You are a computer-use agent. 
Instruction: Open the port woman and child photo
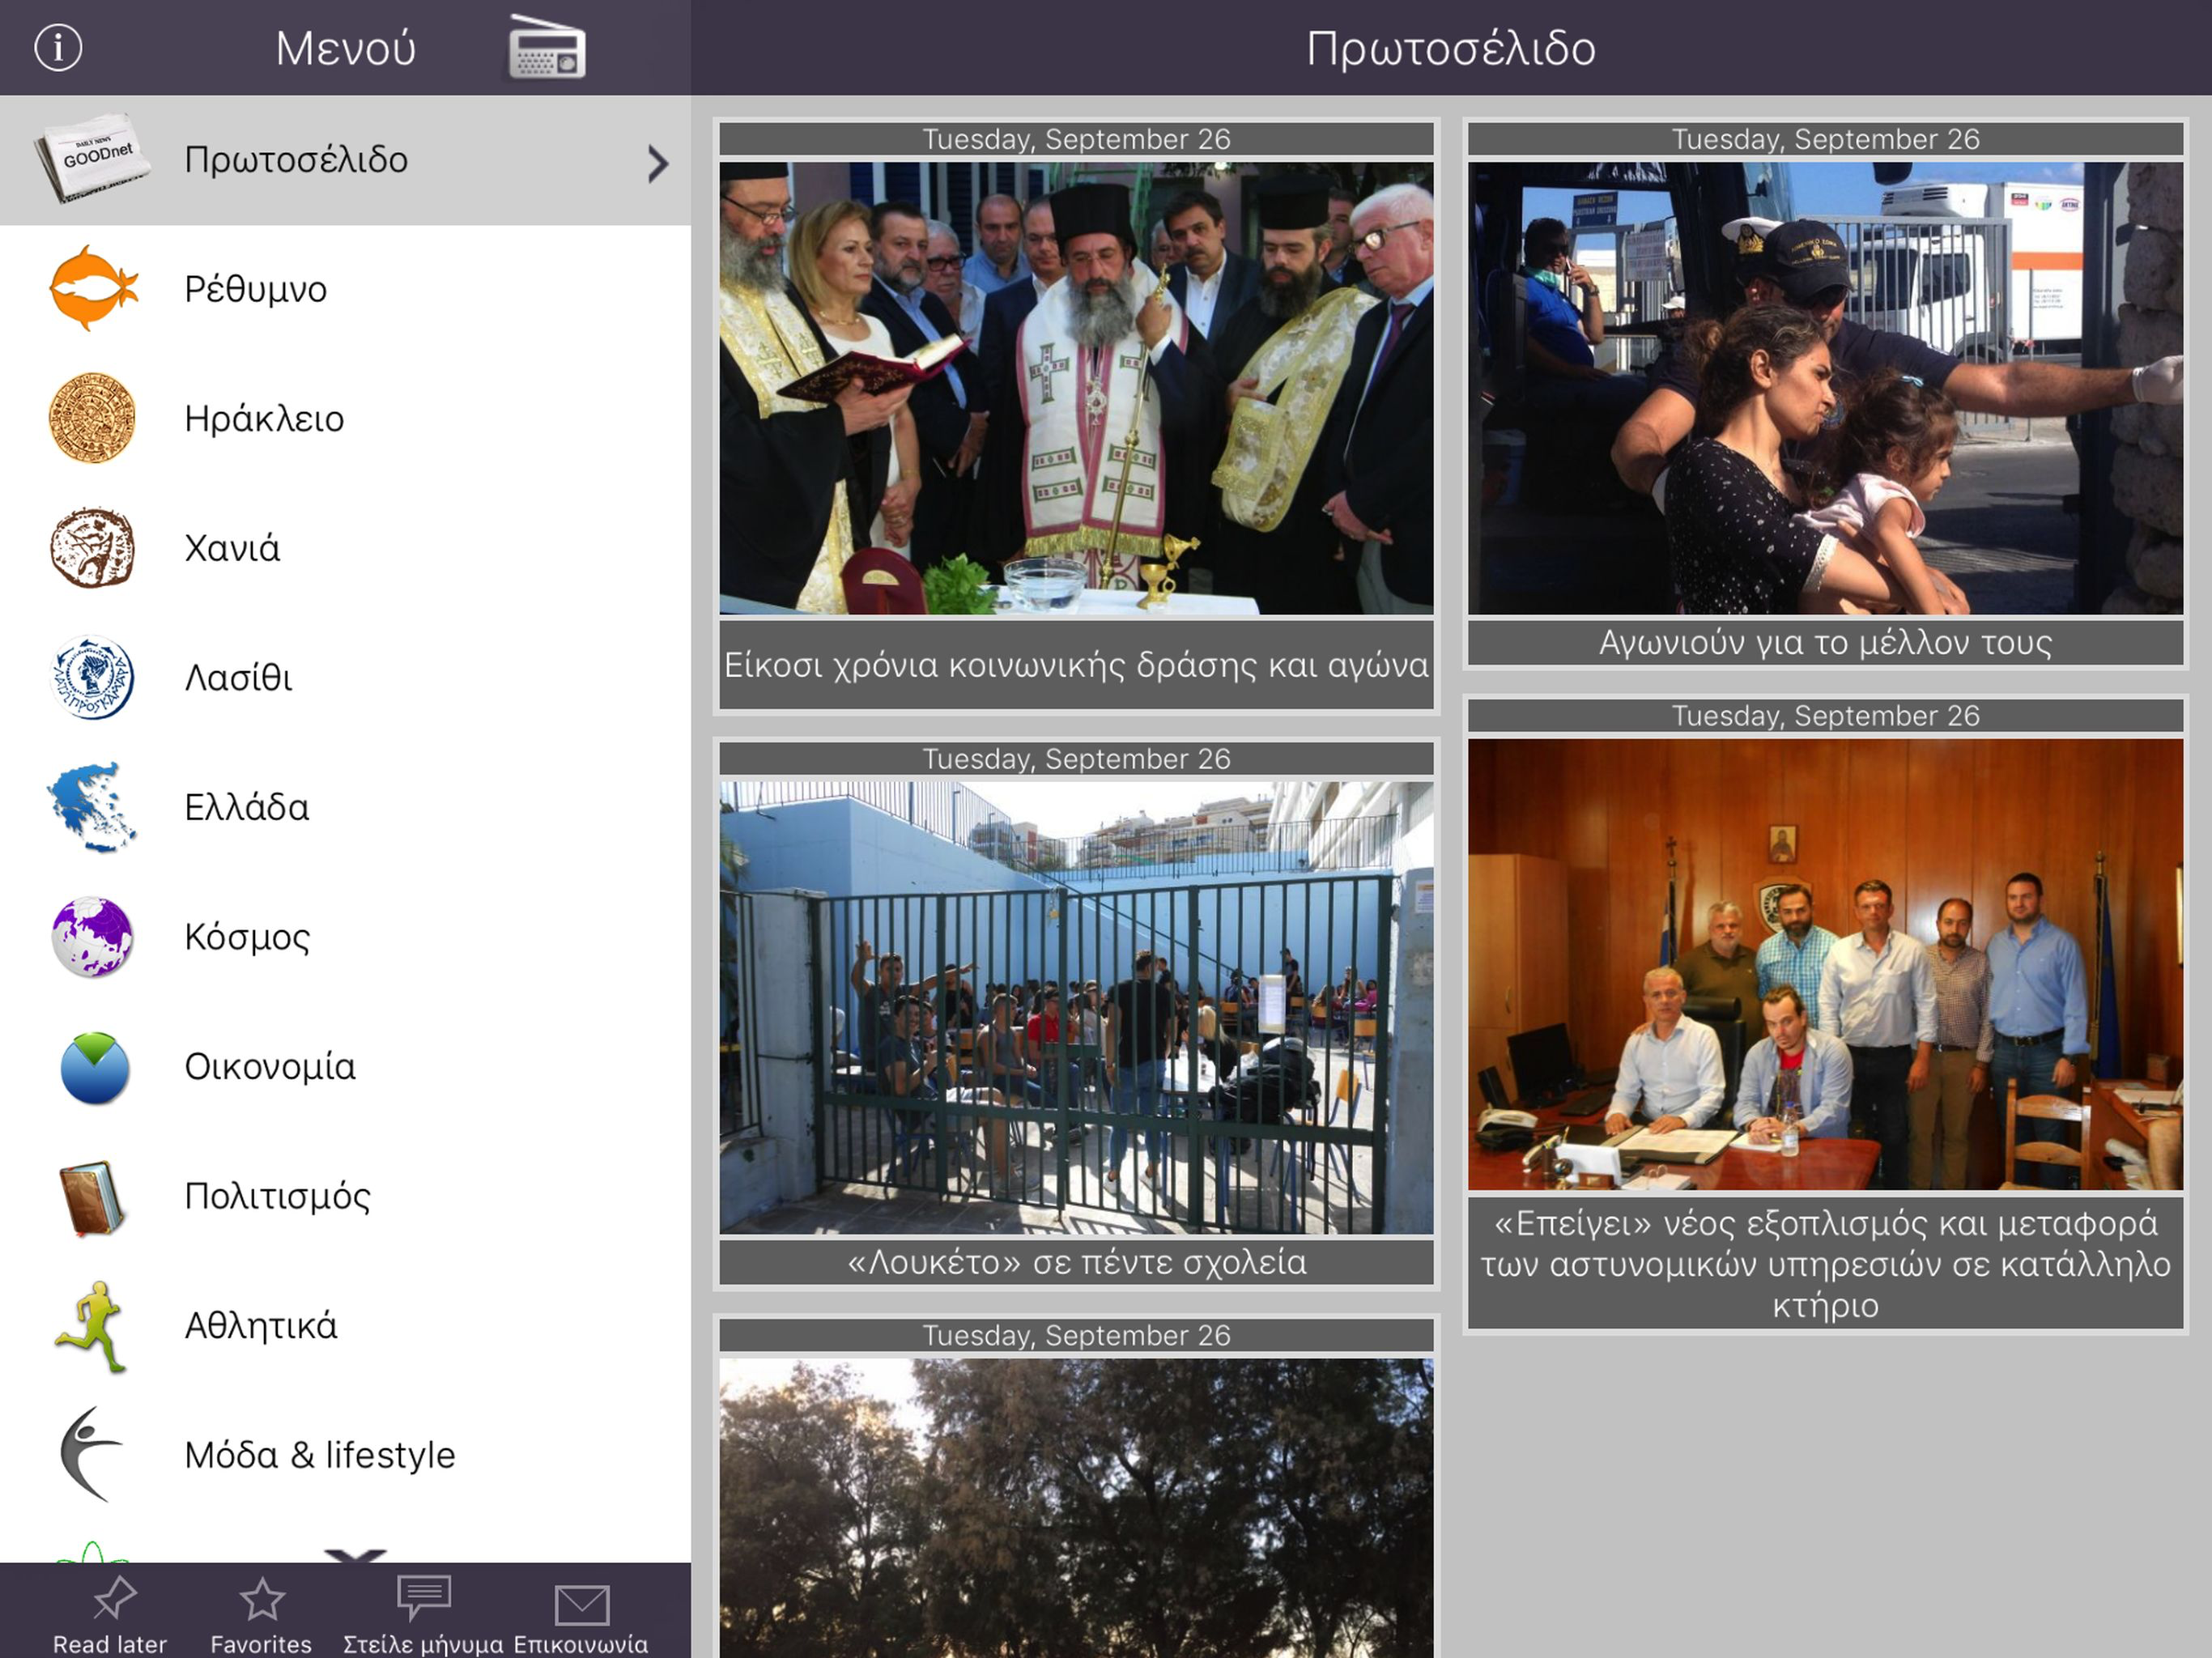click(x=1825, y=388)
